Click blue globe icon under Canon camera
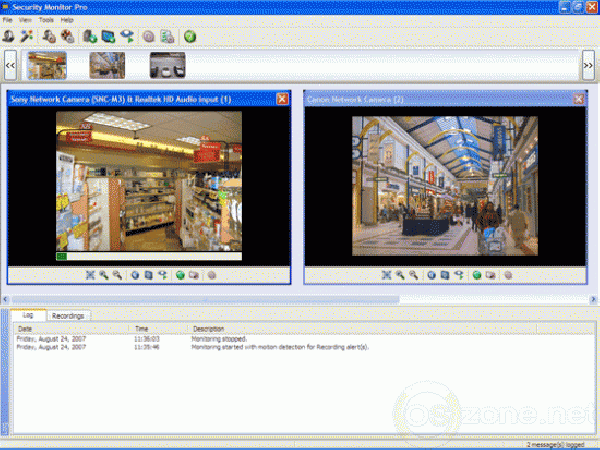Viewport: 600px width, 450px height. [431, 275]
